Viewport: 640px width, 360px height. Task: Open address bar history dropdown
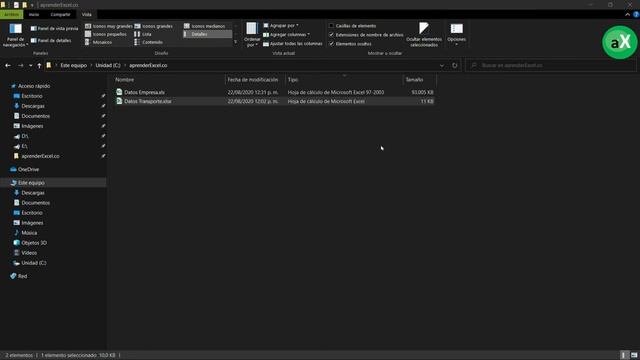pos(442,65)
